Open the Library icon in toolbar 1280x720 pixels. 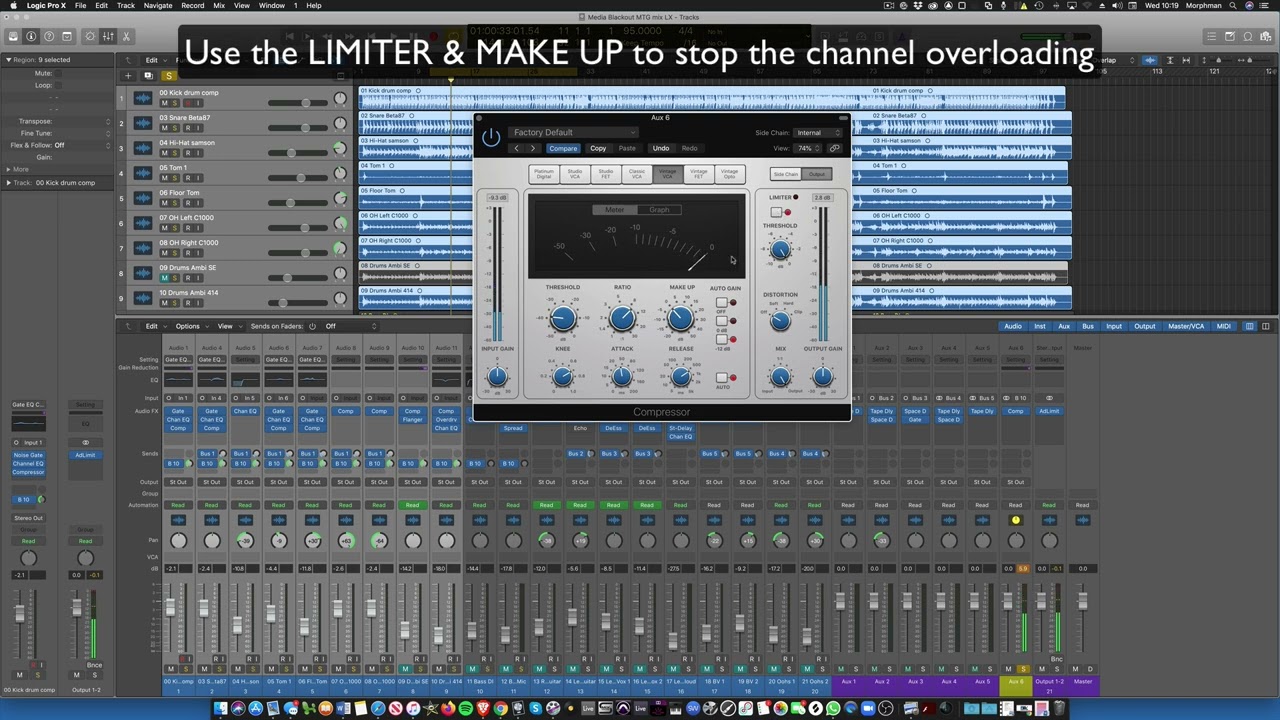pos(13,37)
